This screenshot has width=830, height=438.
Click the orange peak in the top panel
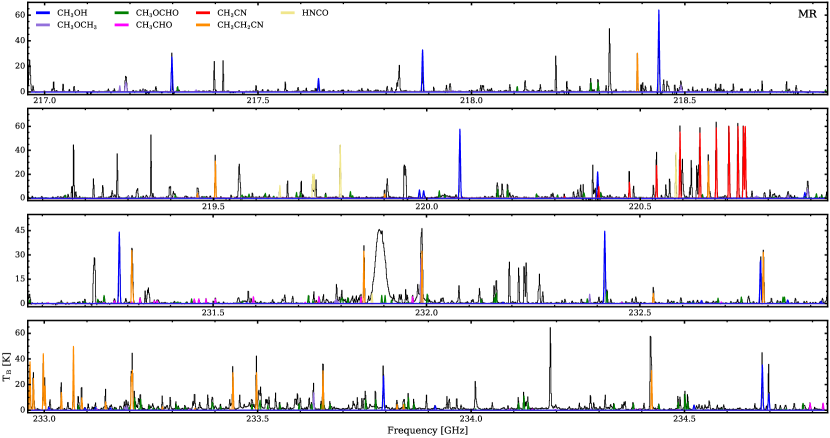[x=637, y=71]
